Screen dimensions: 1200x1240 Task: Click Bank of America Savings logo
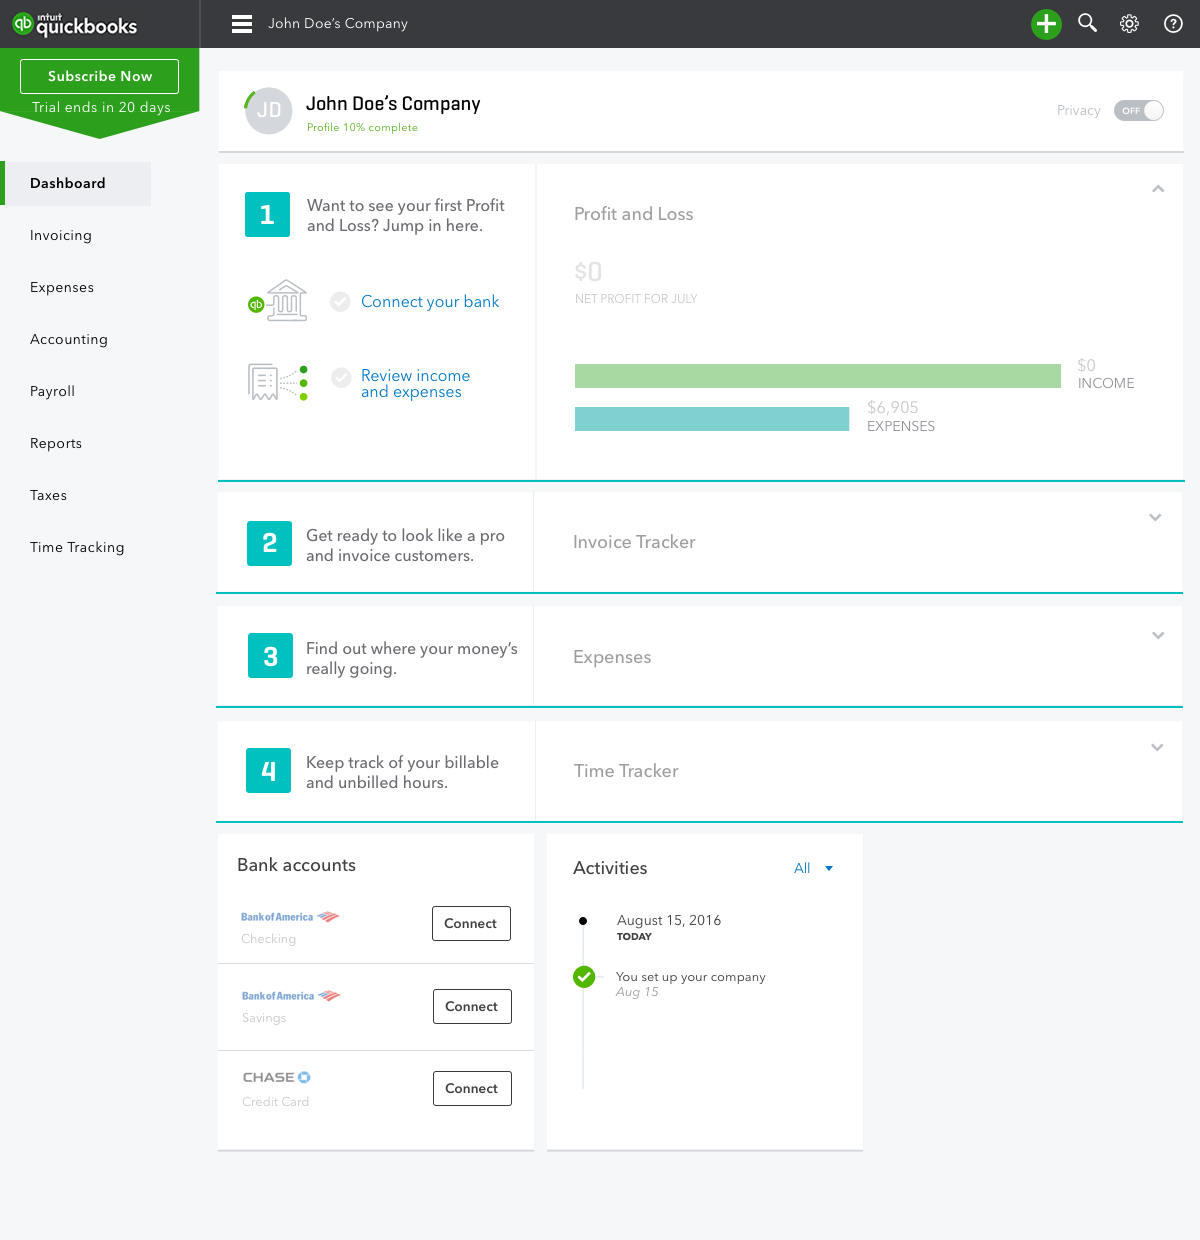click(x=291, y=996)
